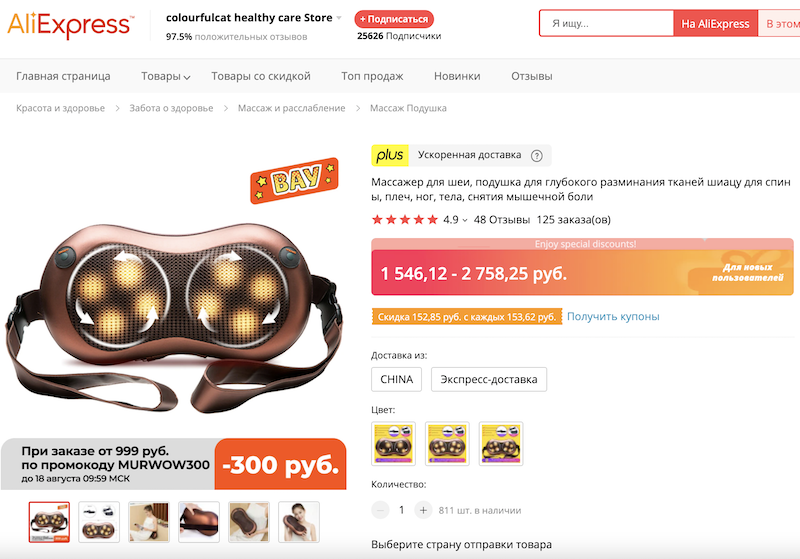Select Экспресс-доставка shipping option
This screenshot has height=559, width=800.
[489, 379]
